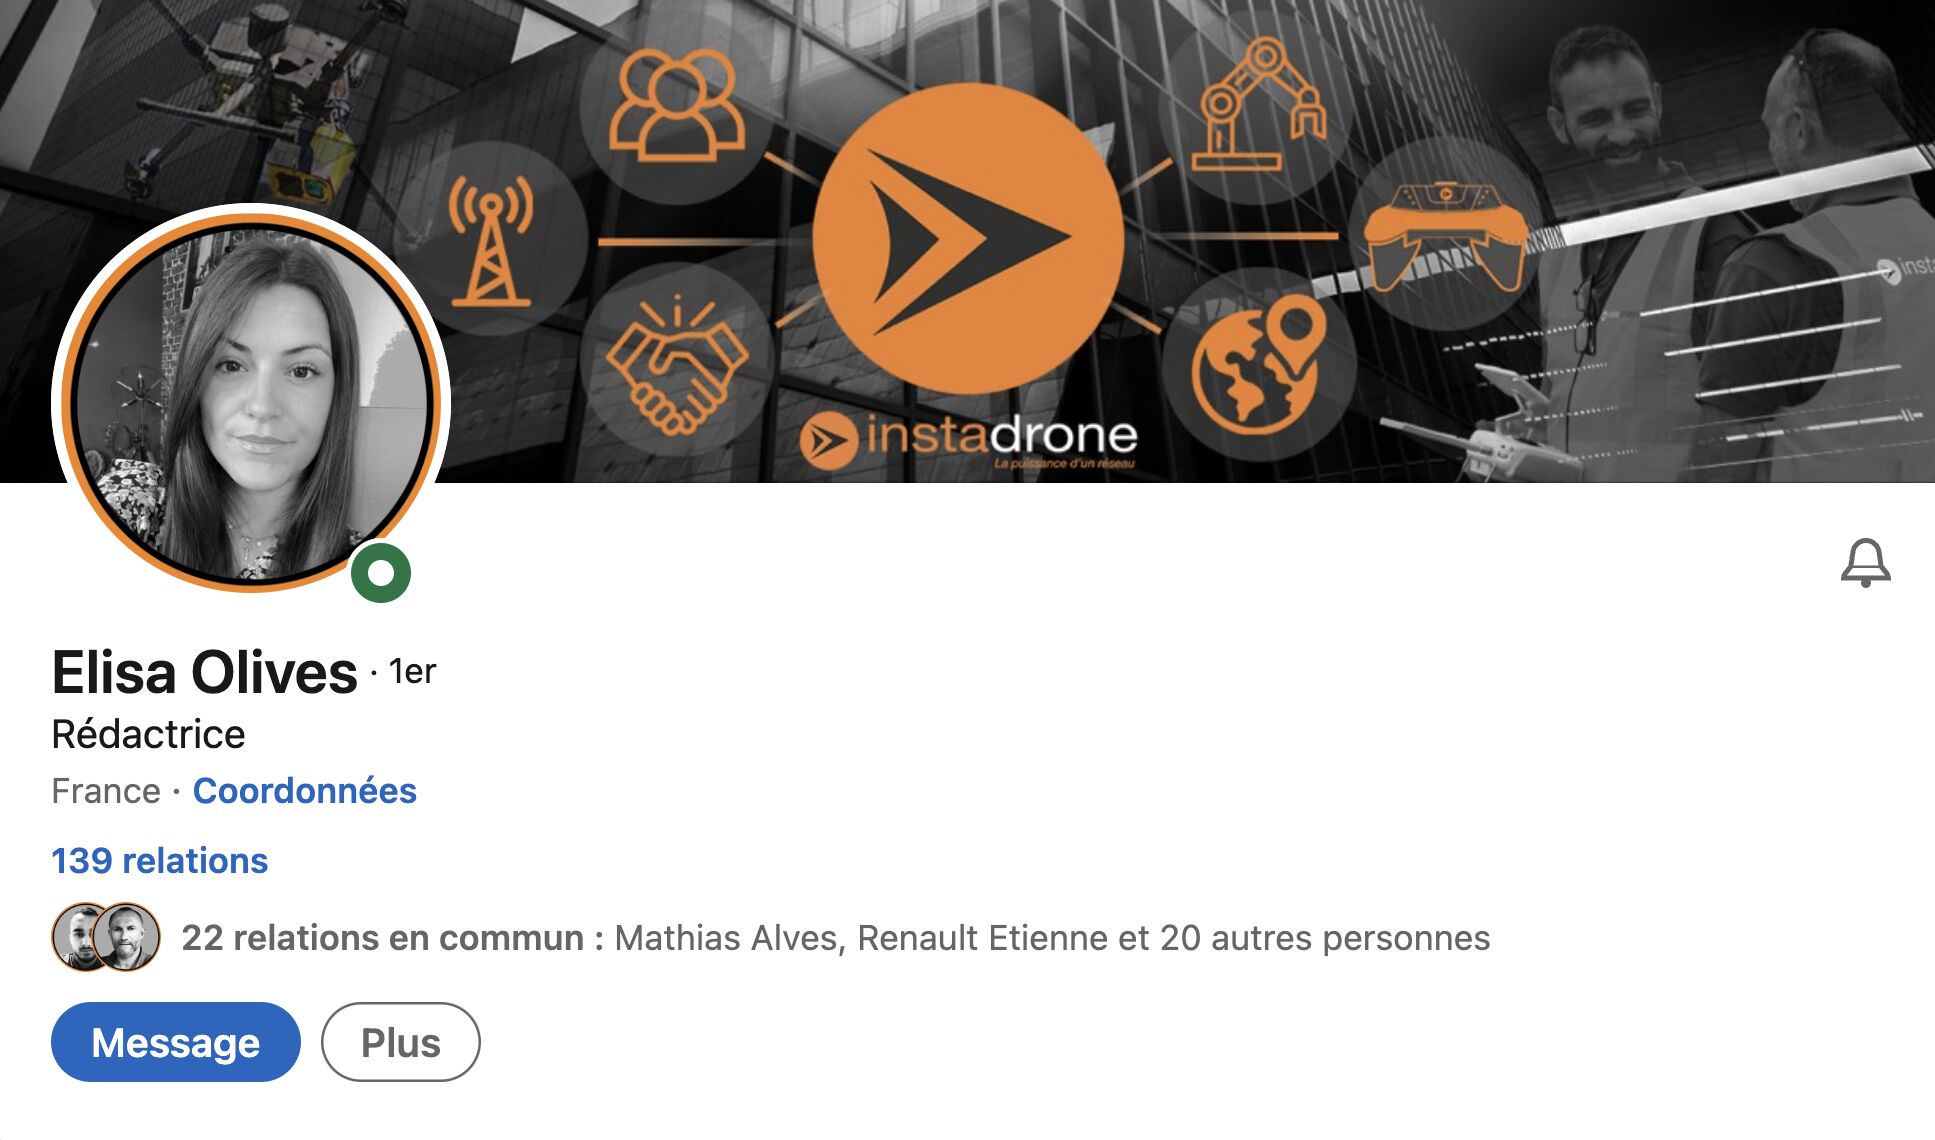Viewport: 1935px width, 1140px height.
Task: View the 139 relations list
Action: [x=160, y=861]
